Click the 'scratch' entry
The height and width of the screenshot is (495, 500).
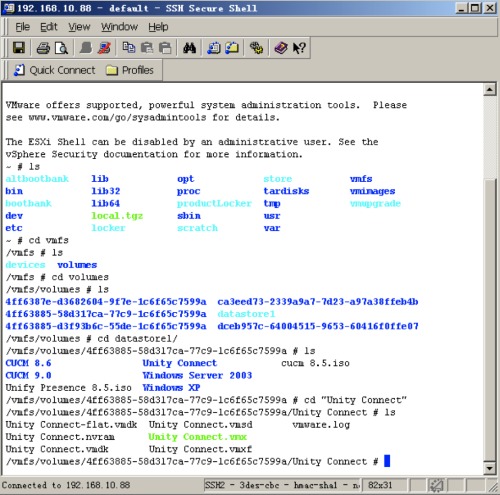197,228
